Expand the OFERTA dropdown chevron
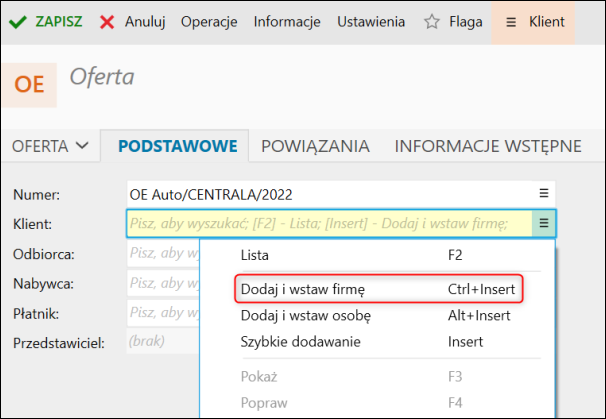Screen dimensions: 606x419 [82, 146]
